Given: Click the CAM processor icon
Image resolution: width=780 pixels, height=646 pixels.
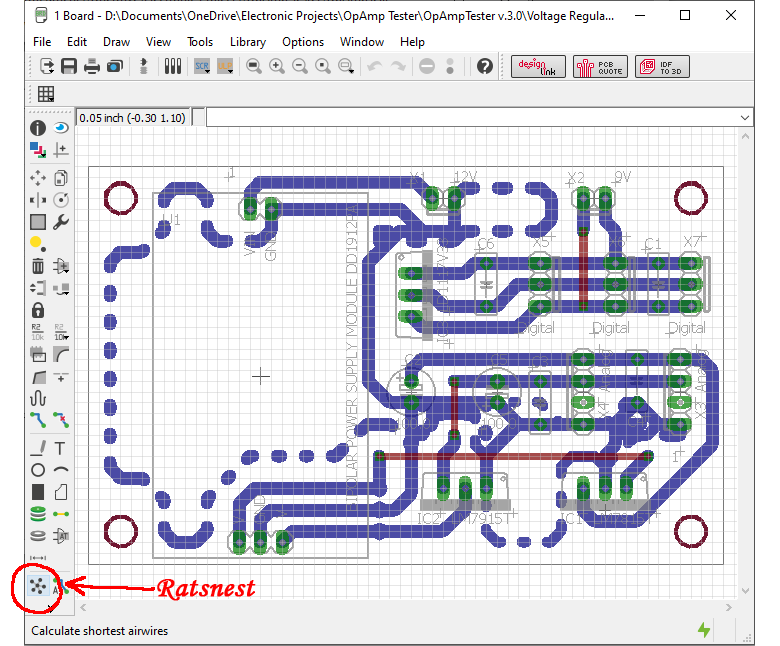Looking at the screenshot, I should pyautogui.click(x=115, y=66).
